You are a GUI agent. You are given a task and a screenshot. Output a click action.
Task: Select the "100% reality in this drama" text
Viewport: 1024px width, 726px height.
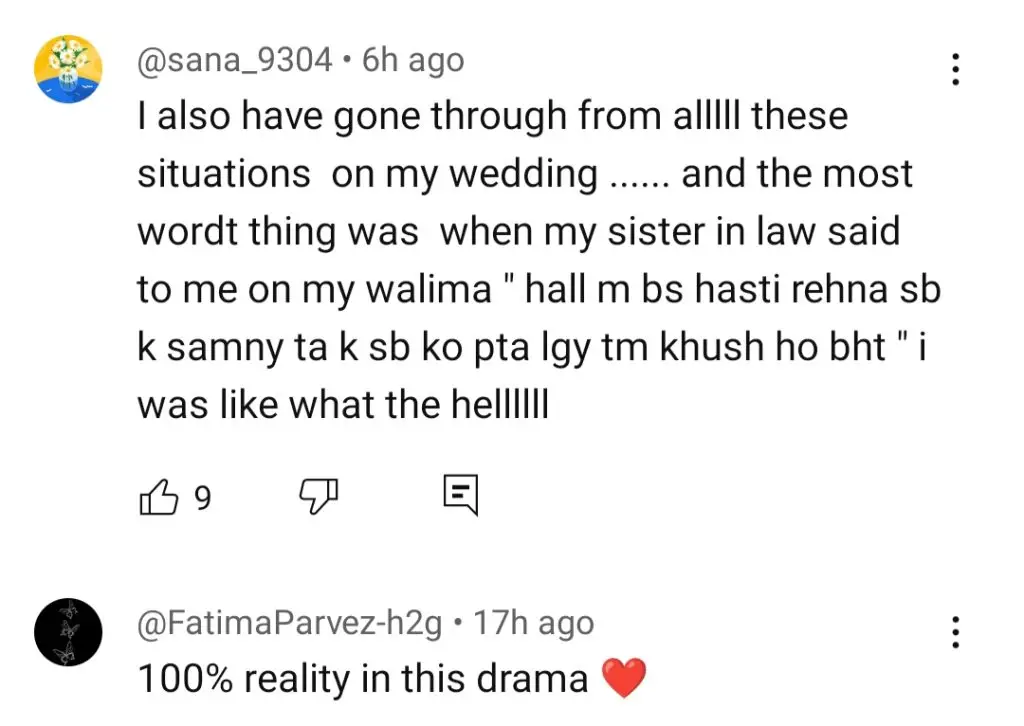pos(362,680)
